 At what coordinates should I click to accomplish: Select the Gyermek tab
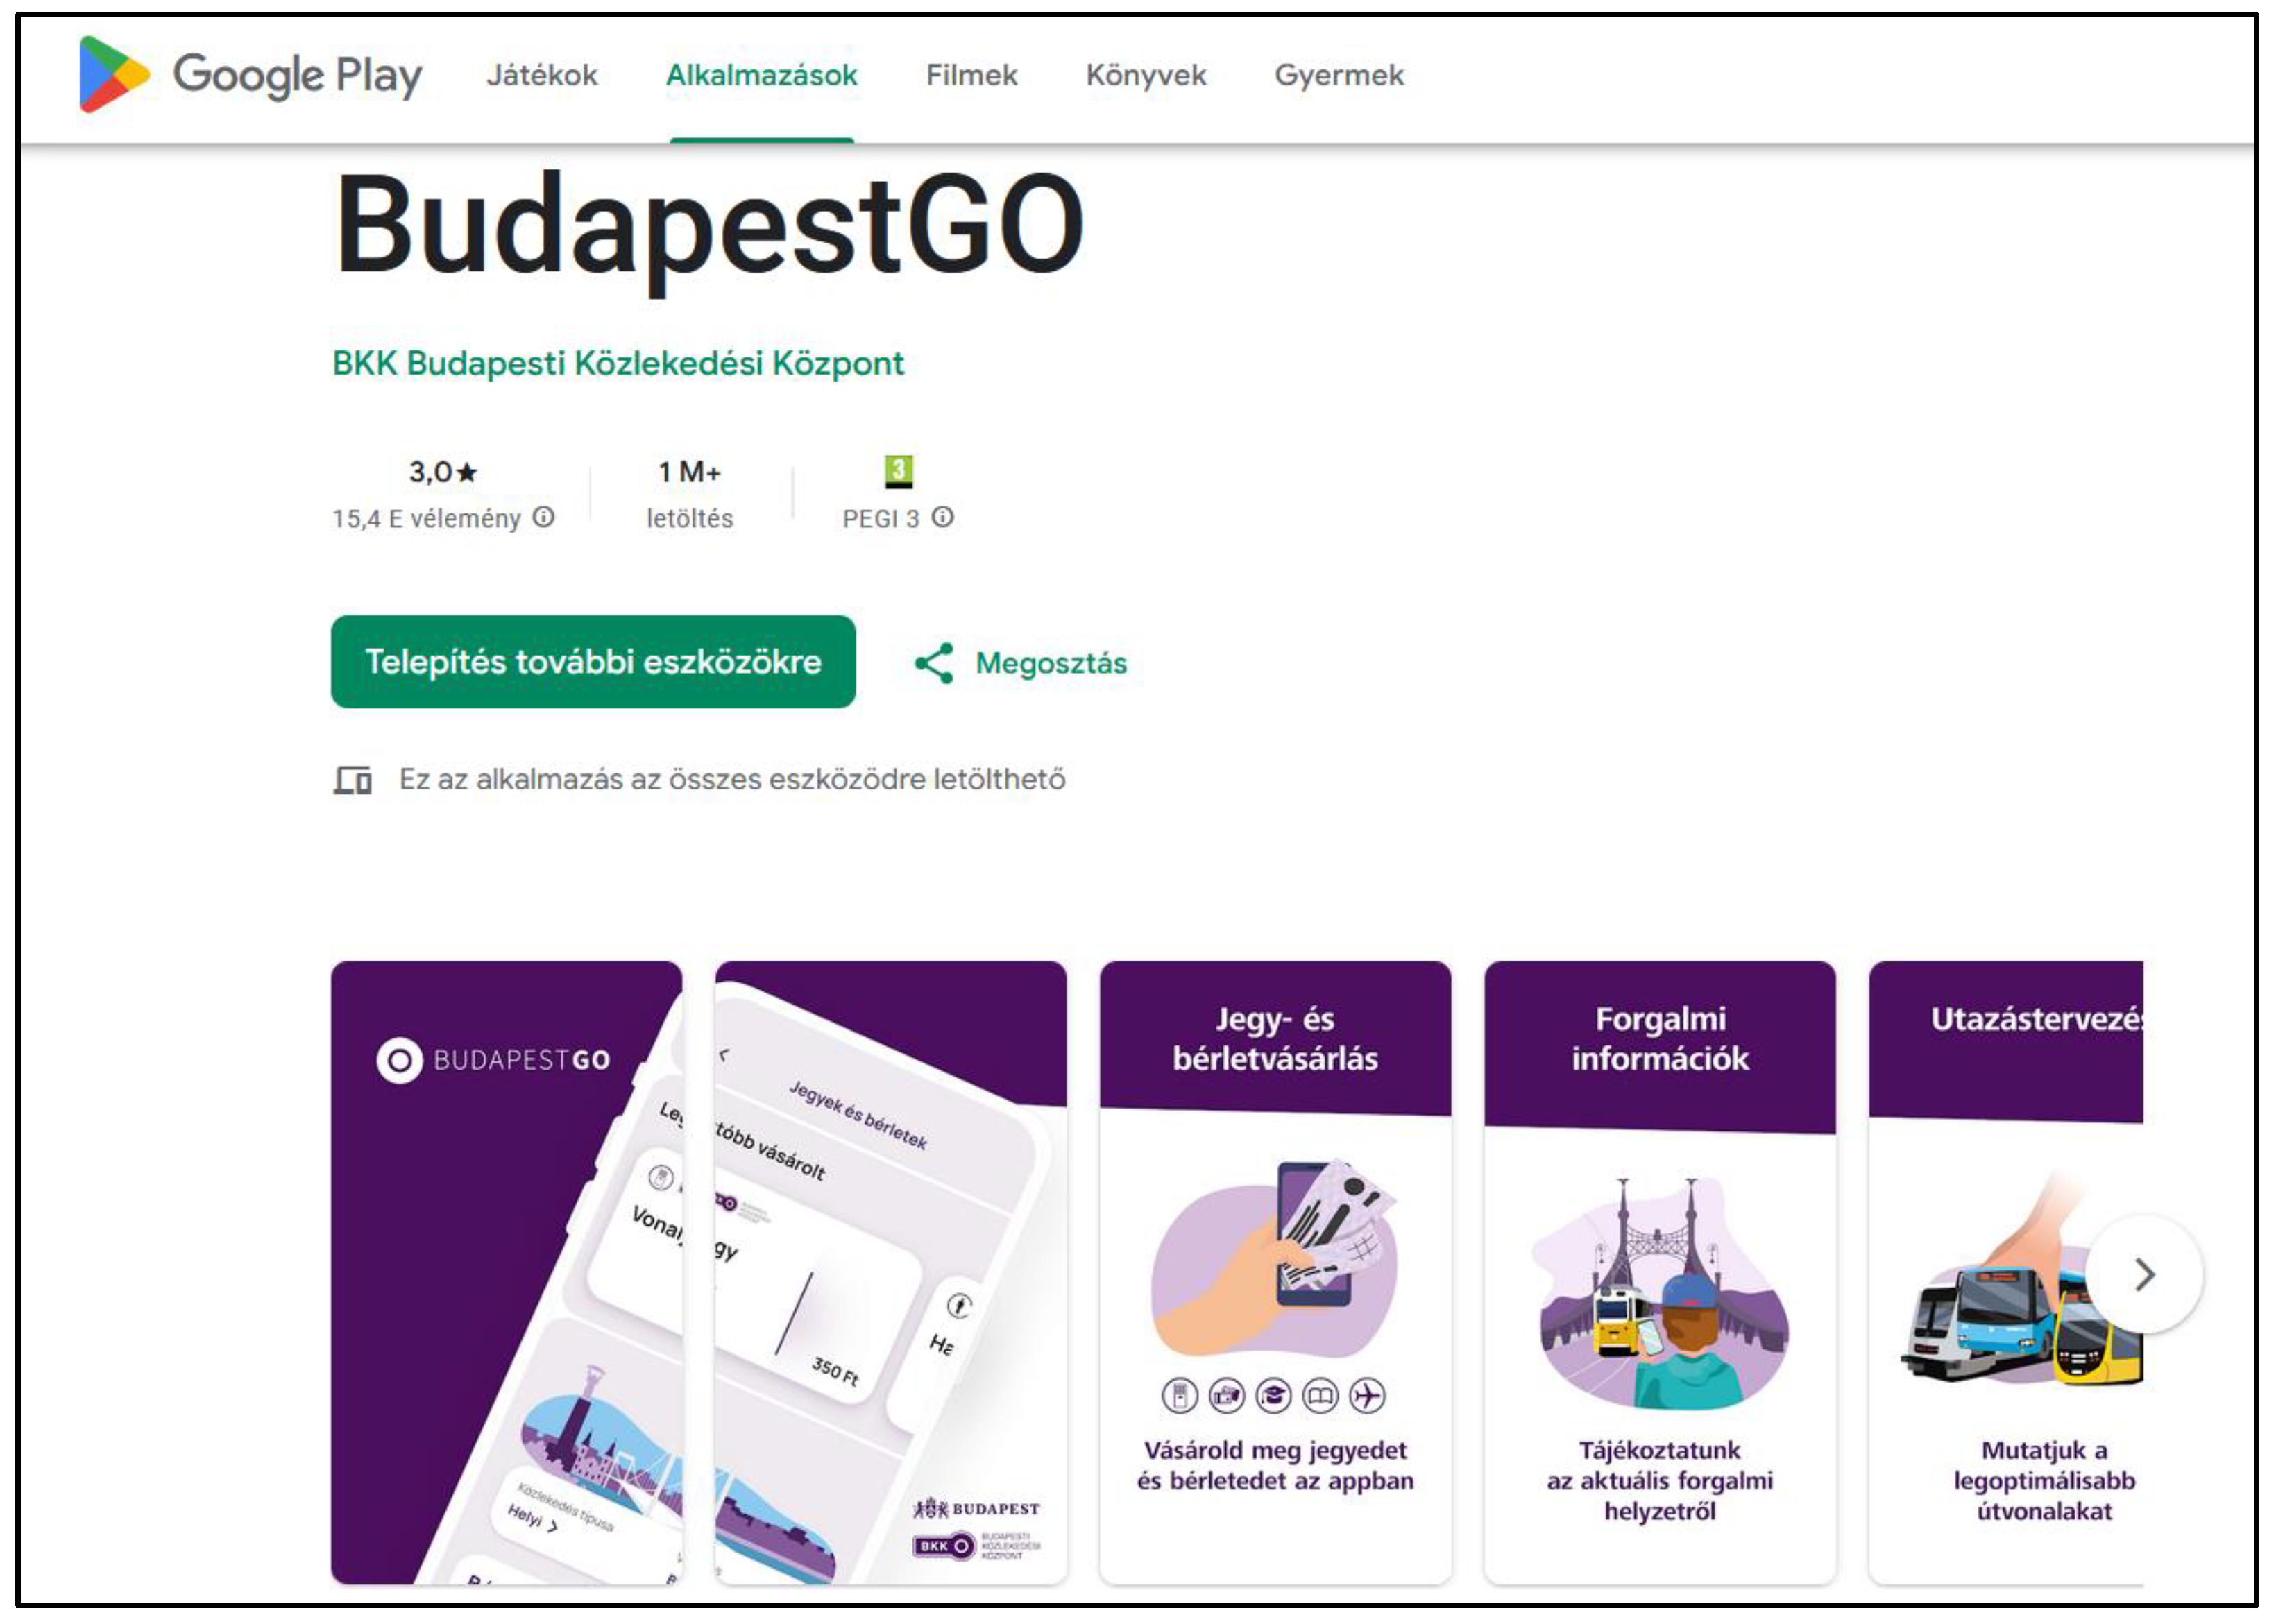click(x=1338, y=75)
